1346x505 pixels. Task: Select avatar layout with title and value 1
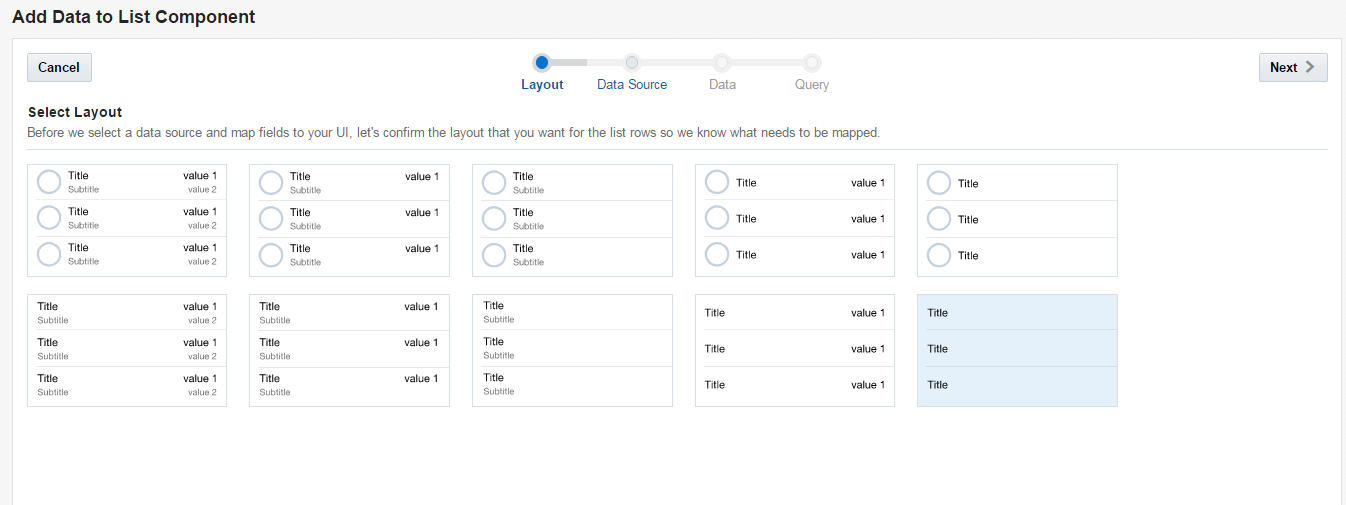pyautogui.click(x=795, y=220)
